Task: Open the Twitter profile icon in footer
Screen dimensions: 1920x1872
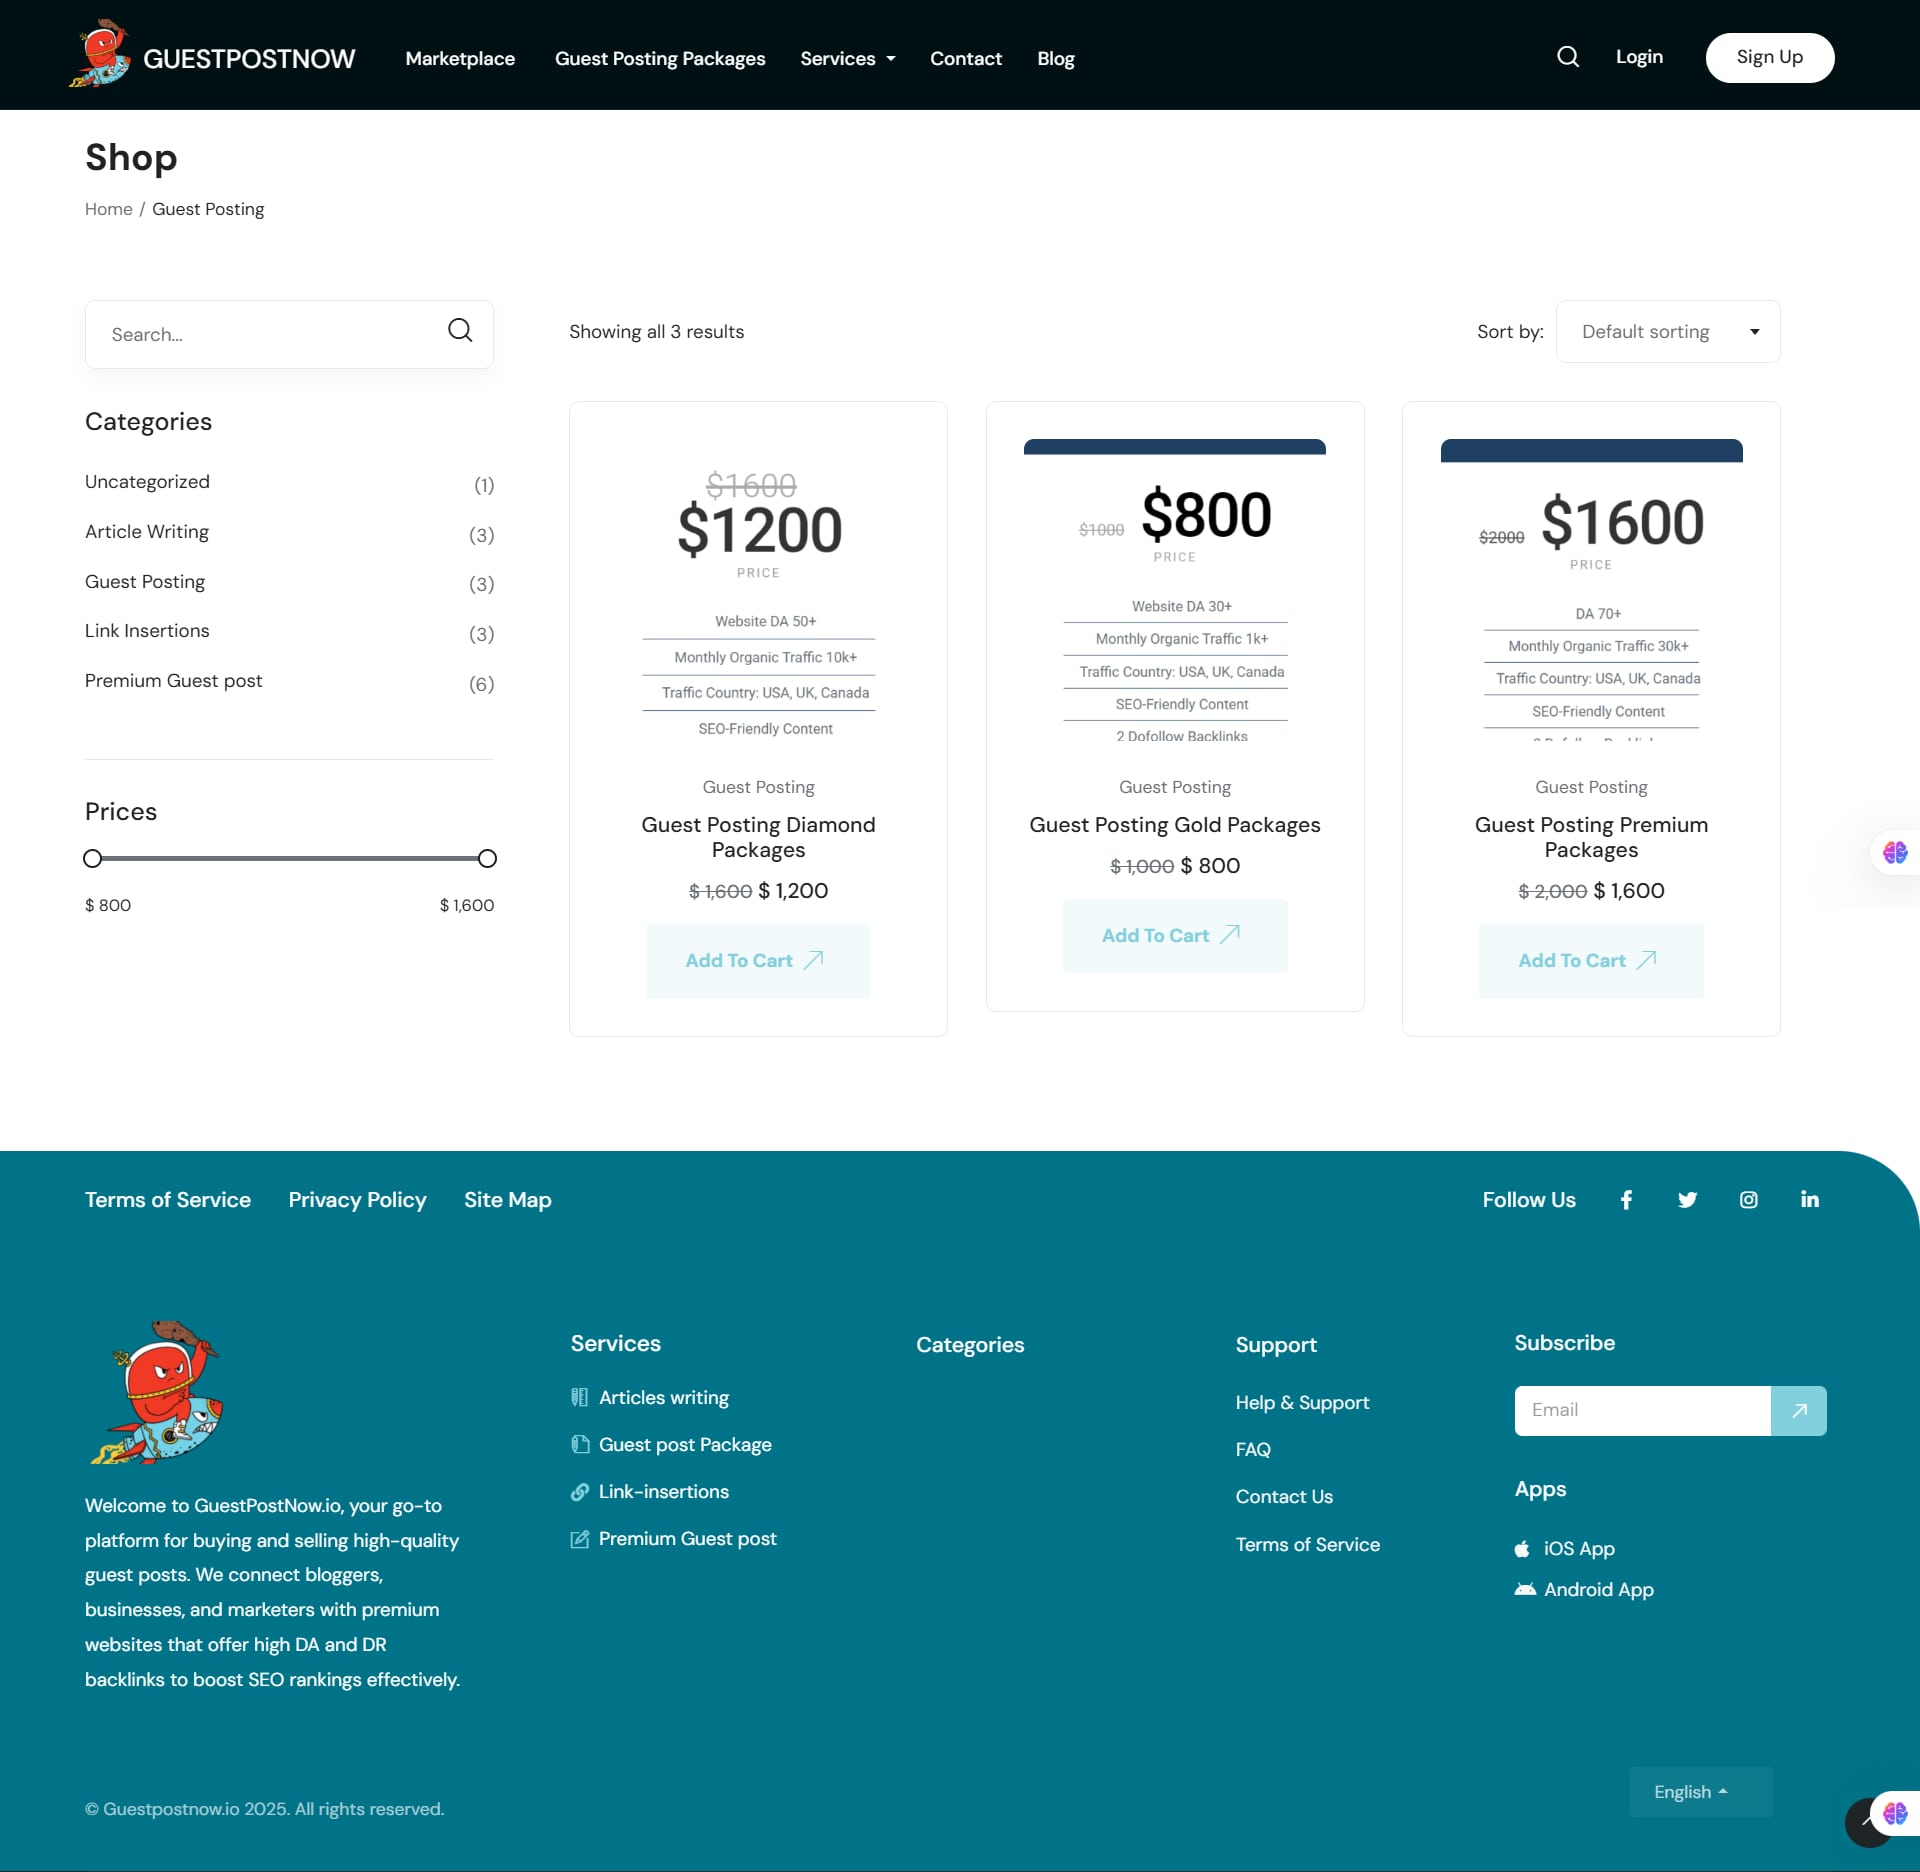Action: [1687, 1199]
